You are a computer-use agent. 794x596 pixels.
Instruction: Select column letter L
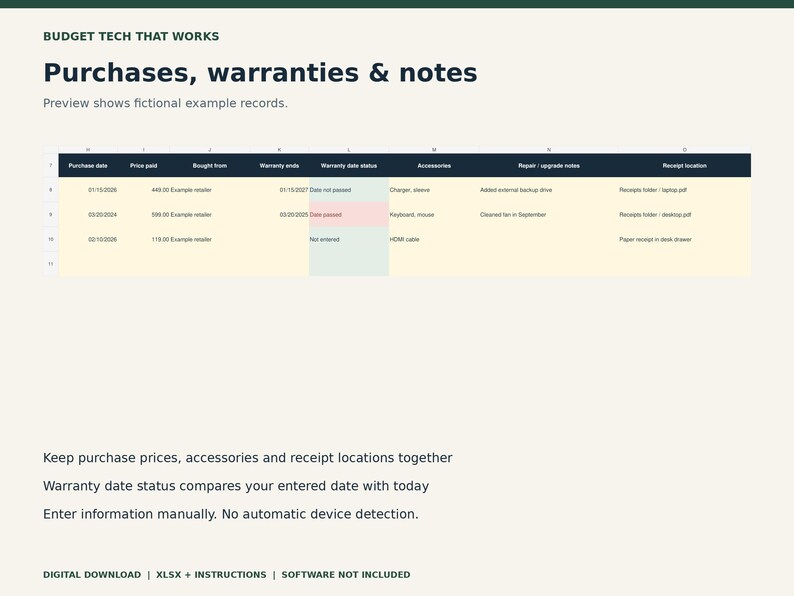click(x=349, y=150)
